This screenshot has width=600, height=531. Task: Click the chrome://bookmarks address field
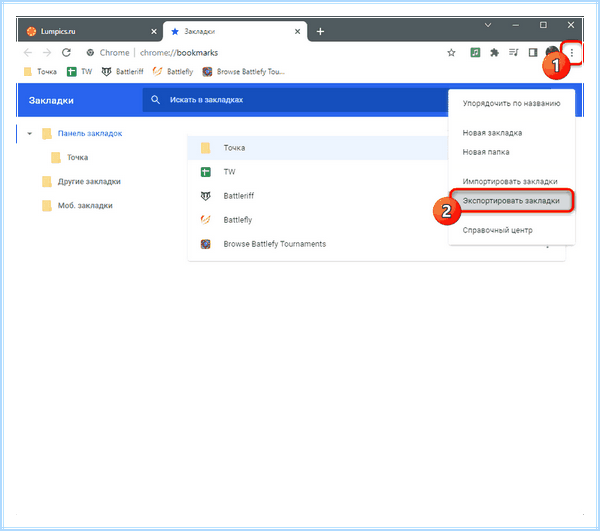click(x=179, y=52)
